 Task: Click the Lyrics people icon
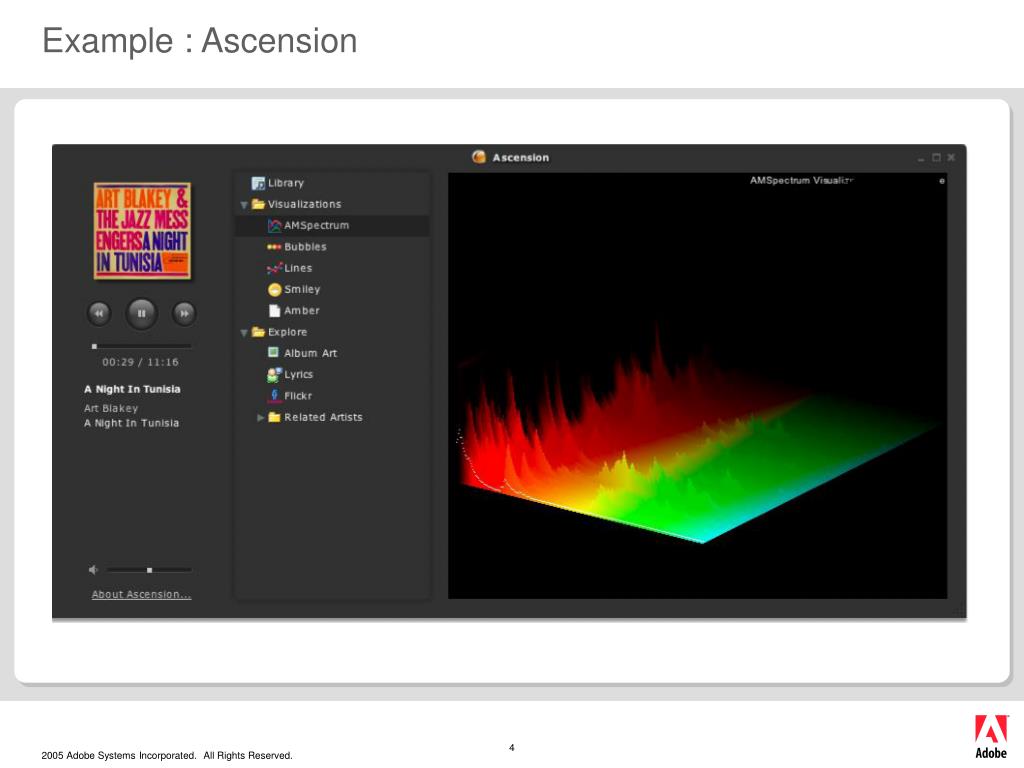point(274,375)
